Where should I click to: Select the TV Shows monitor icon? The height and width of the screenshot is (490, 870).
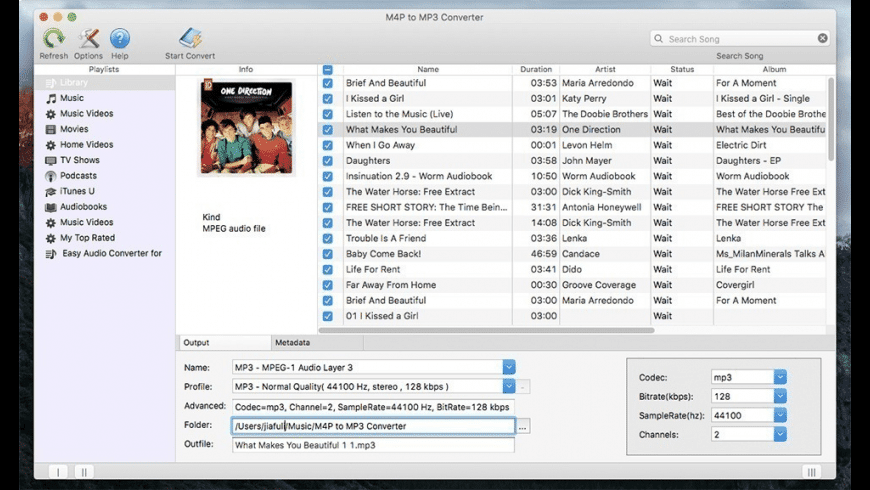coord(50,160)
